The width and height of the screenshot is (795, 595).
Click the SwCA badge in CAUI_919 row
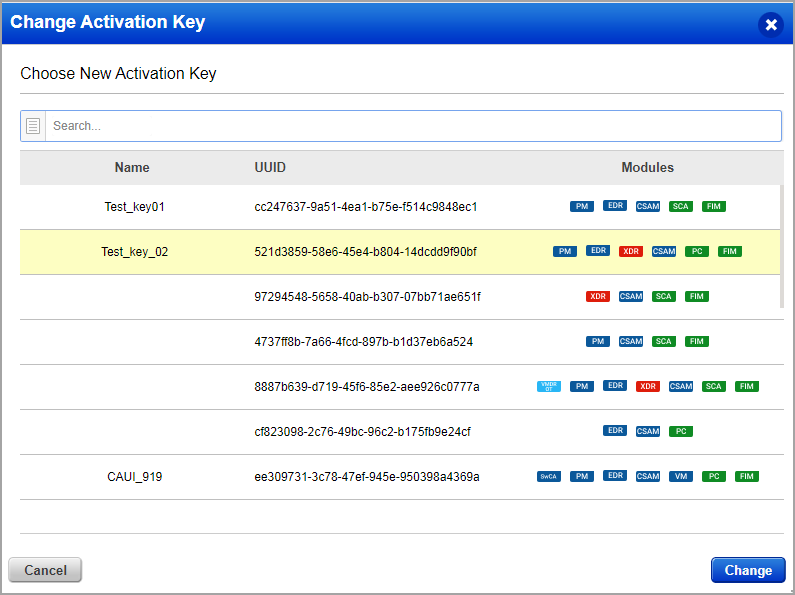(x=549, y=476)
